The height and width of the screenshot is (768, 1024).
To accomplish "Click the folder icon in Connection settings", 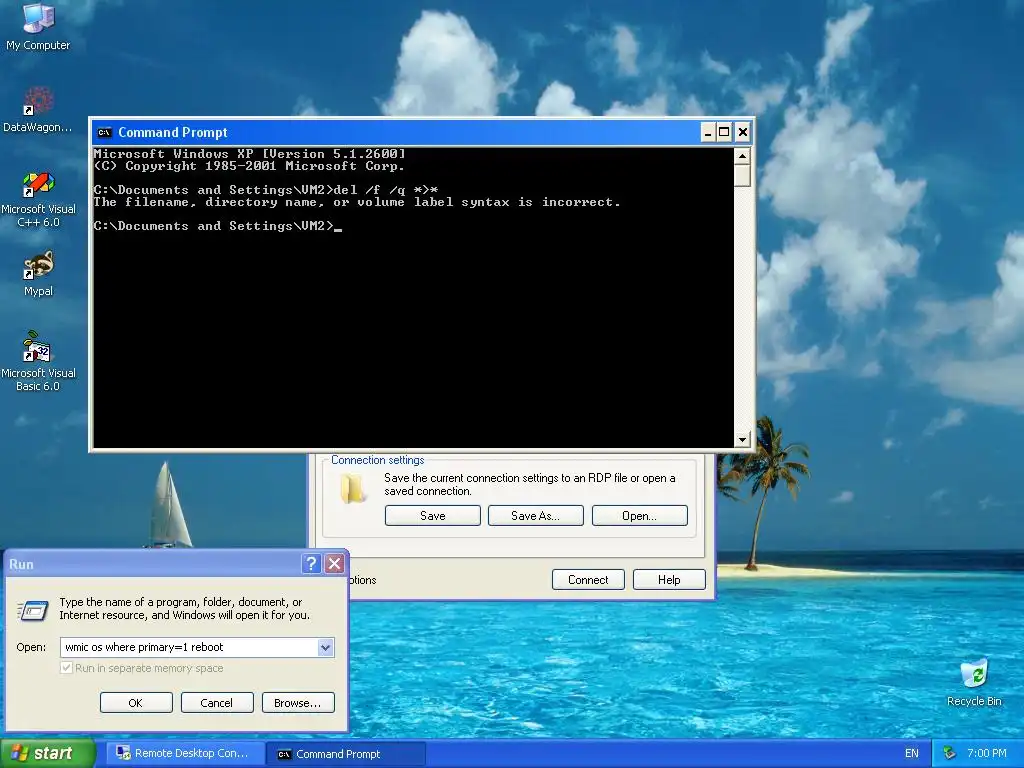I will point(353,488).
